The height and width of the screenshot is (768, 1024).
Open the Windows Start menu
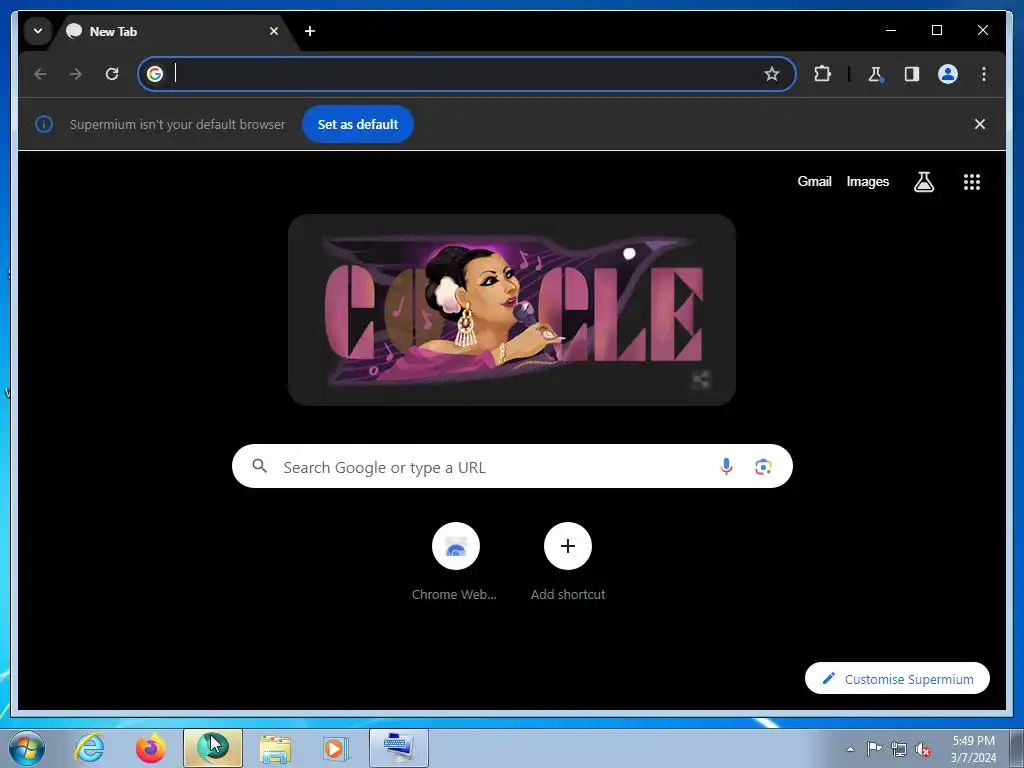pos(27,748)
